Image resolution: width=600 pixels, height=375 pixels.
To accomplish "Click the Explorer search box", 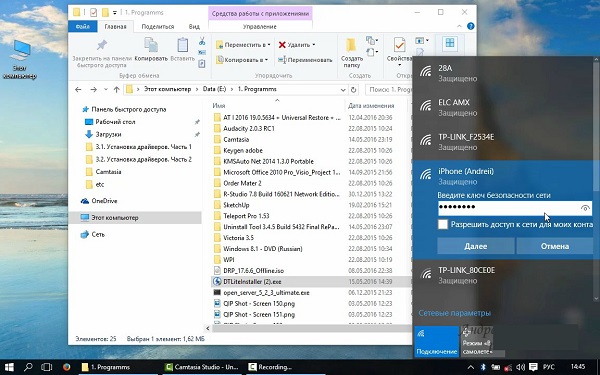I will pos(388,90).
